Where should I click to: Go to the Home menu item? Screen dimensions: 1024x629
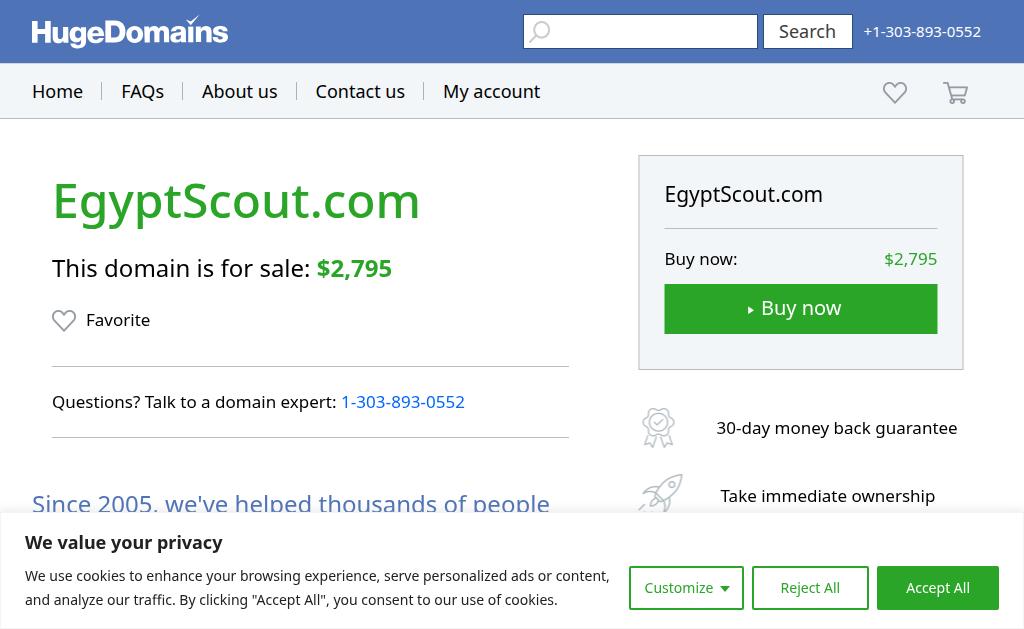tap(57, 91)
